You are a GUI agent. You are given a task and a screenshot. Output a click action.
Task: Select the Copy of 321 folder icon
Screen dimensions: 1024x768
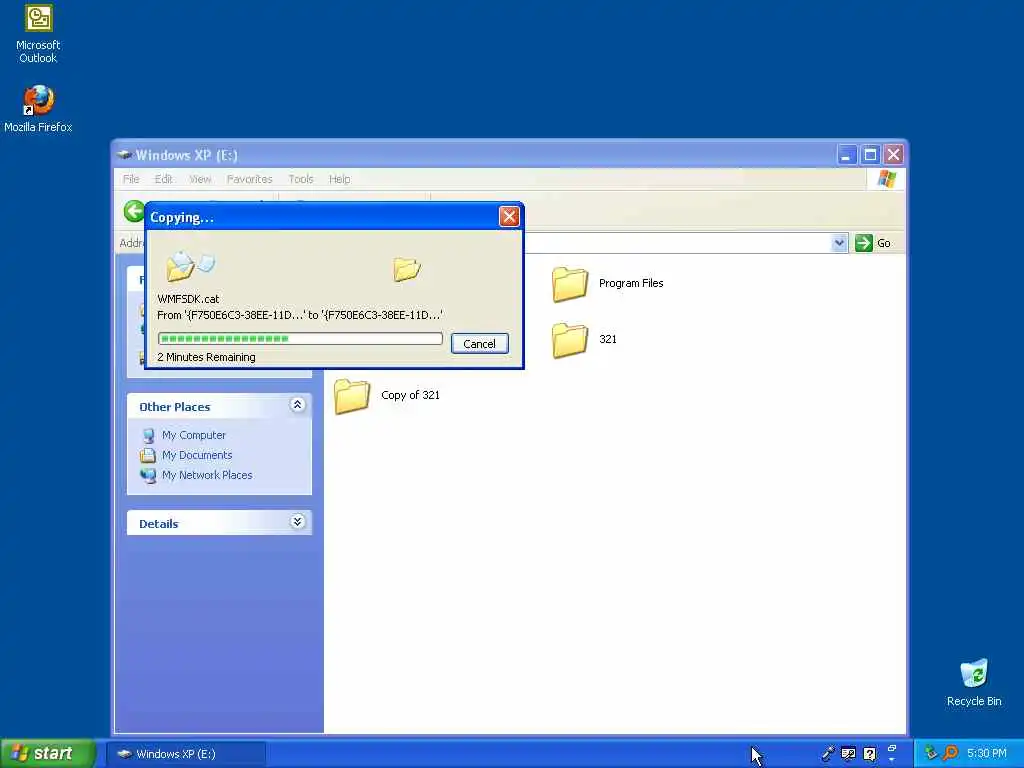[352, 396]
